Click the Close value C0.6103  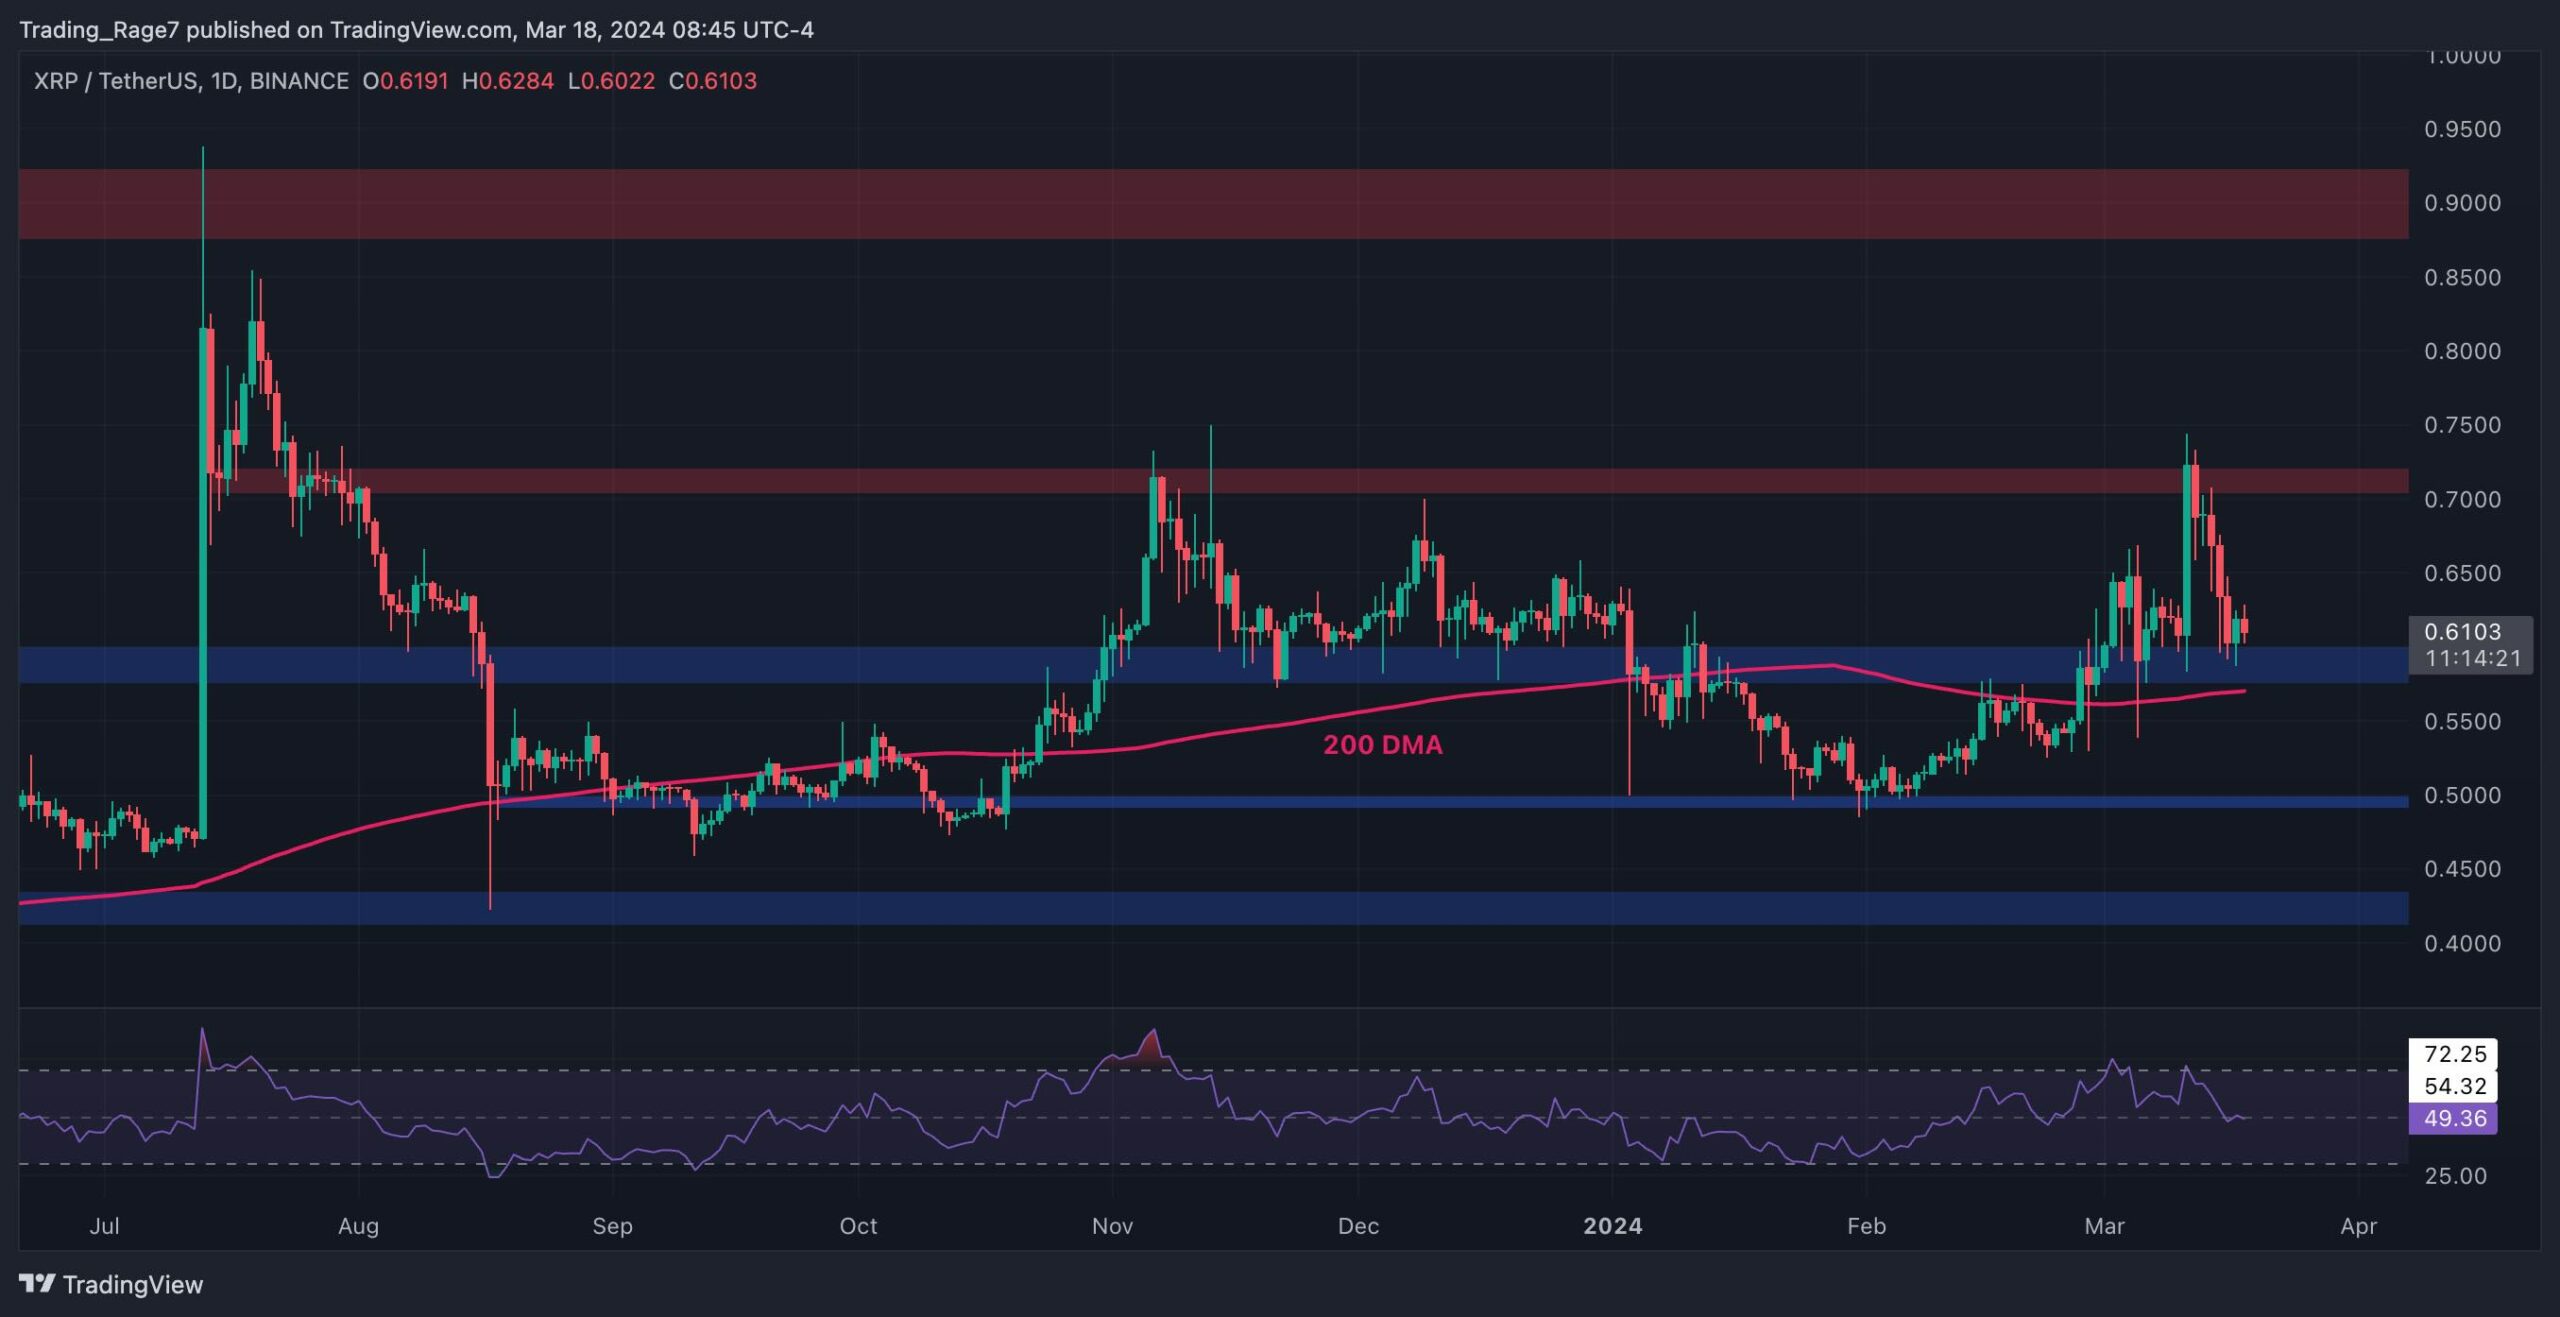click(x=712, y=81)
